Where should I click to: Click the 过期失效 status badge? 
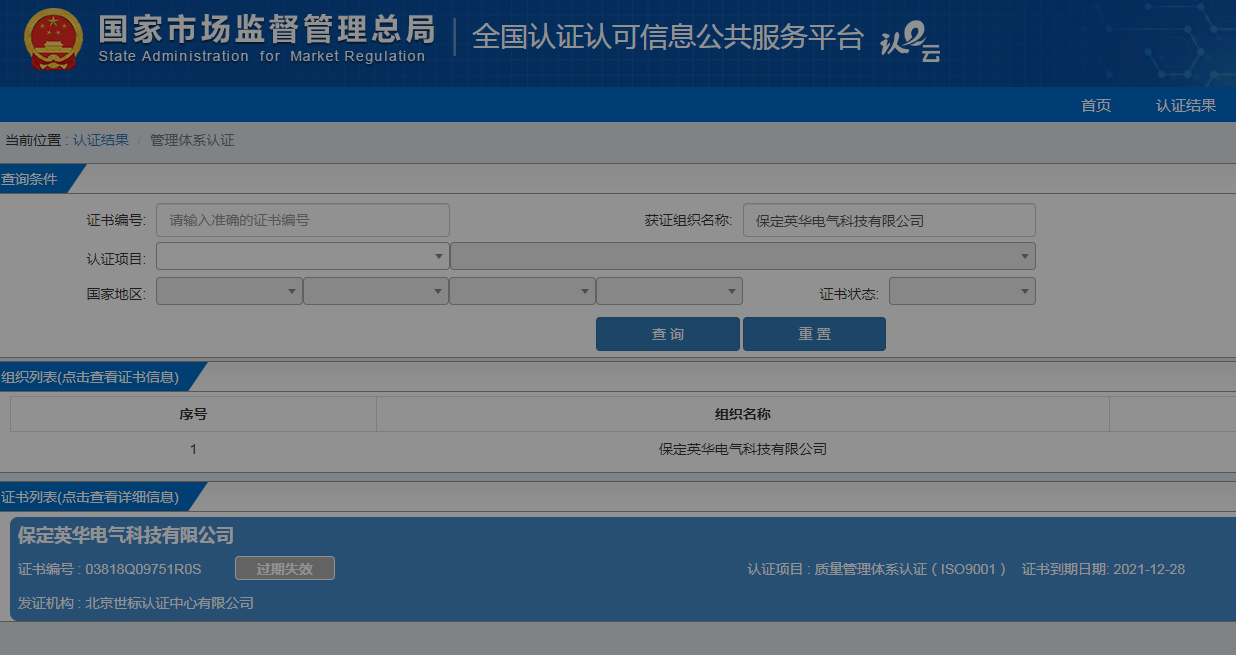(285, 568)
